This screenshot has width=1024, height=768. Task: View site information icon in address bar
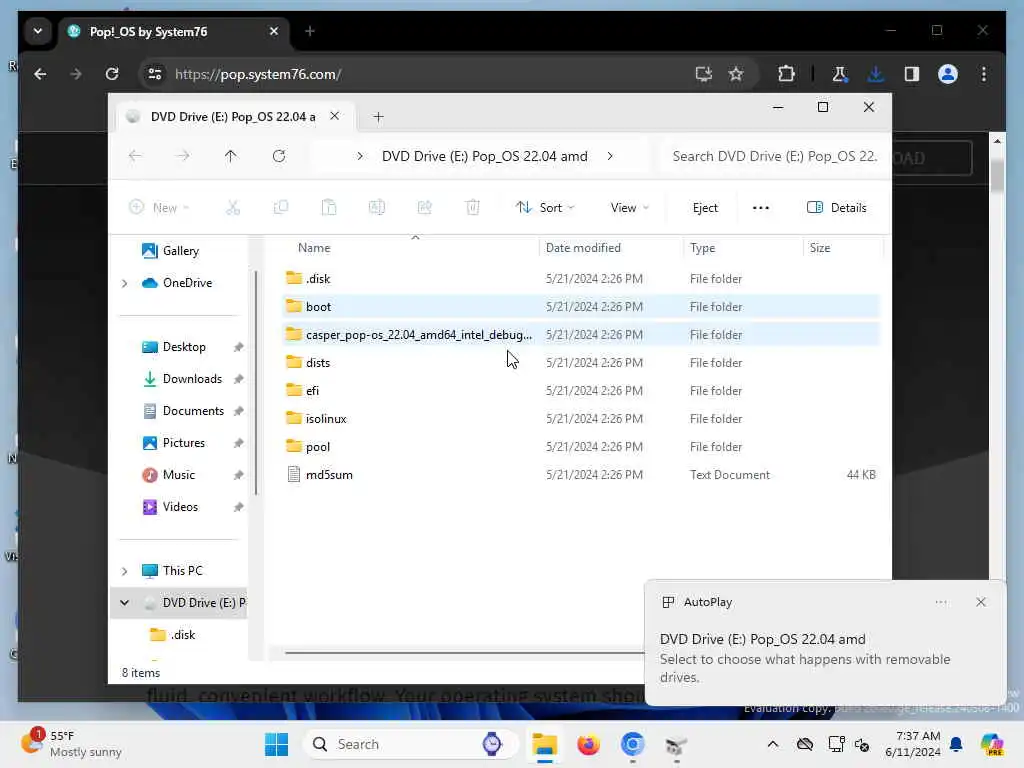click(155, 74)
